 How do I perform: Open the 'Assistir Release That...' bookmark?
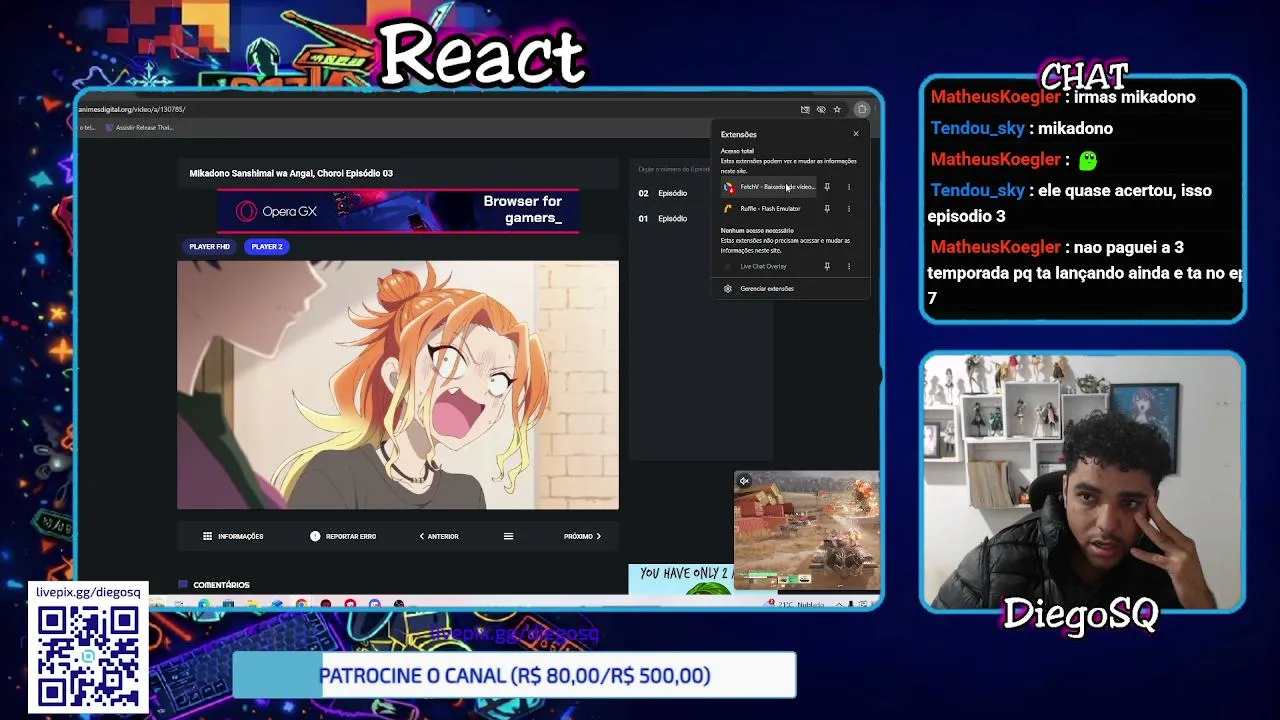click(x=140, y=128)
